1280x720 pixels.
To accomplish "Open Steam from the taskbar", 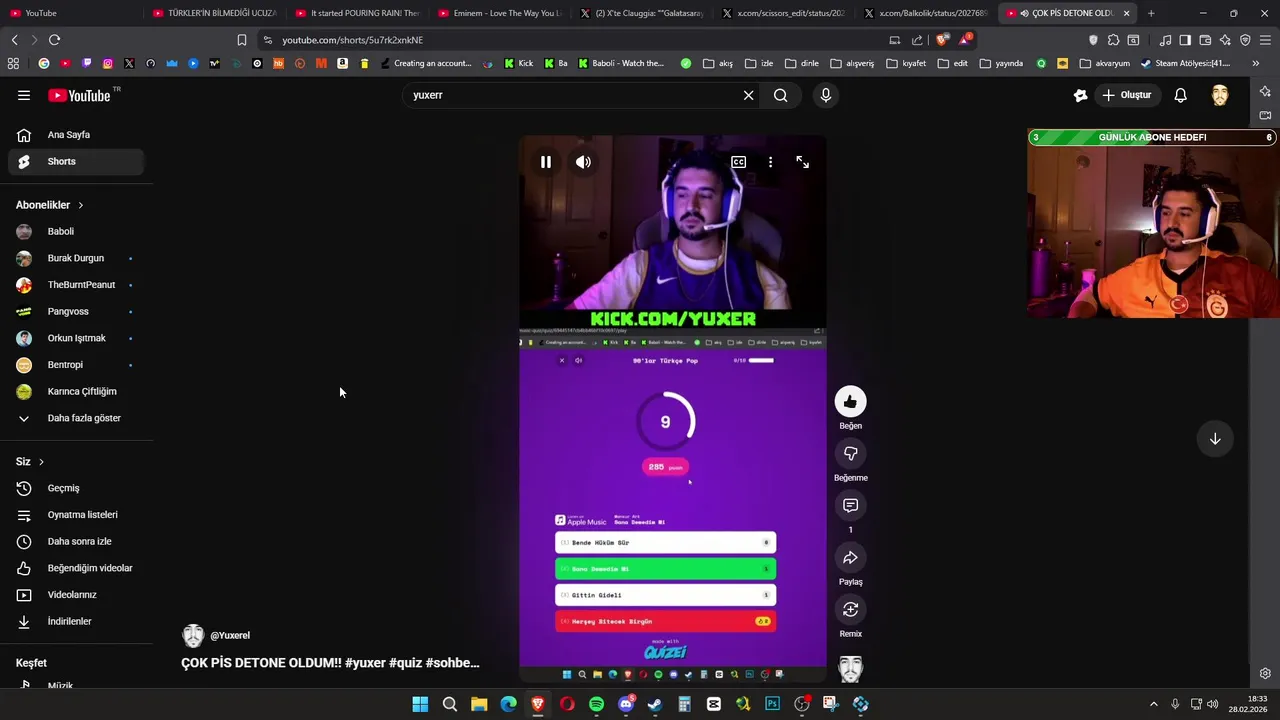I will (655, 704).
